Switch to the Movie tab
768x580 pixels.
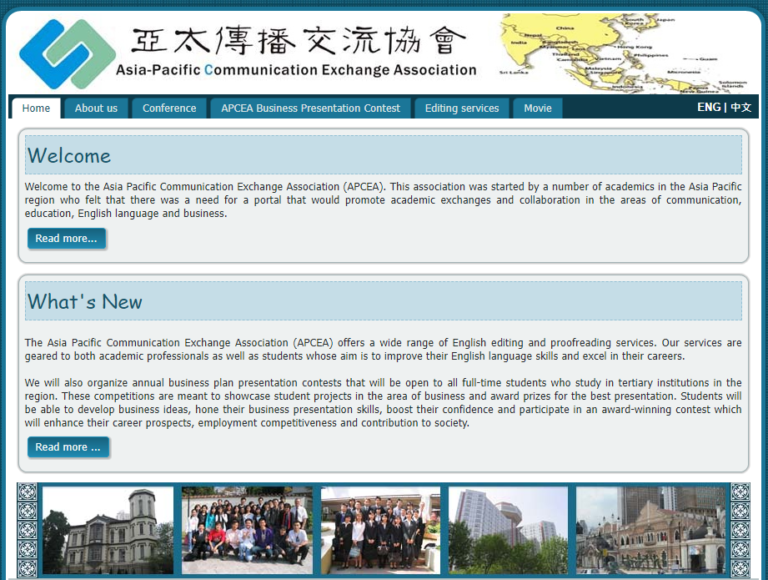537,108
